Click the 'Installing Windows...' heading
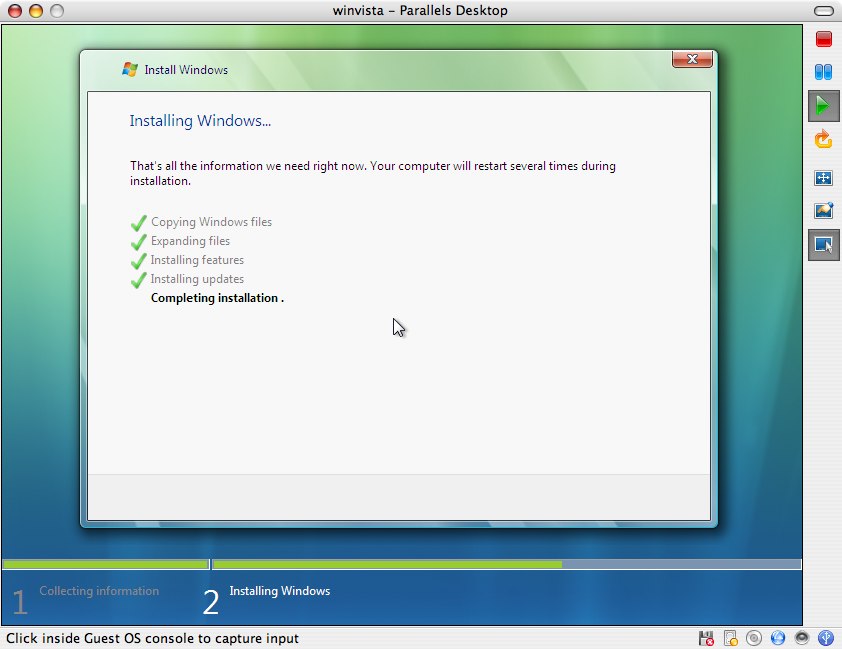Image resolution: width=842 pixels, height=649 pixels. point(200,121)
